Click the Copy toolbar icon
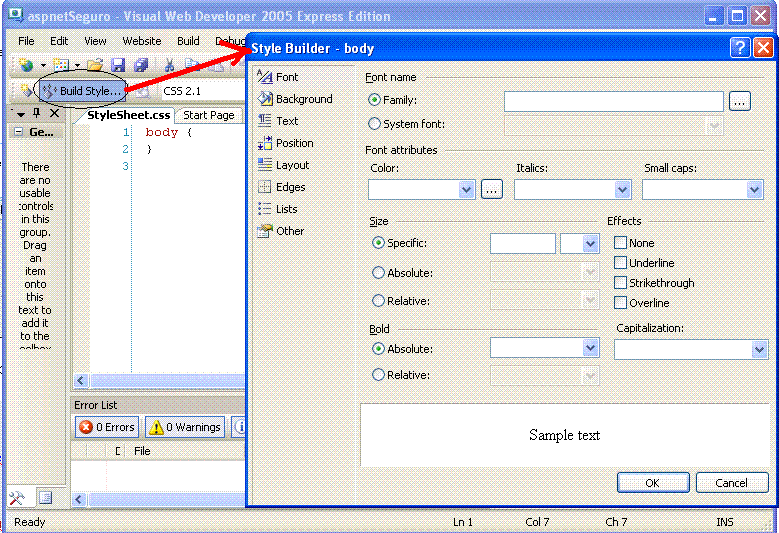This screenshot has height=533, width=779. point(192,65)
